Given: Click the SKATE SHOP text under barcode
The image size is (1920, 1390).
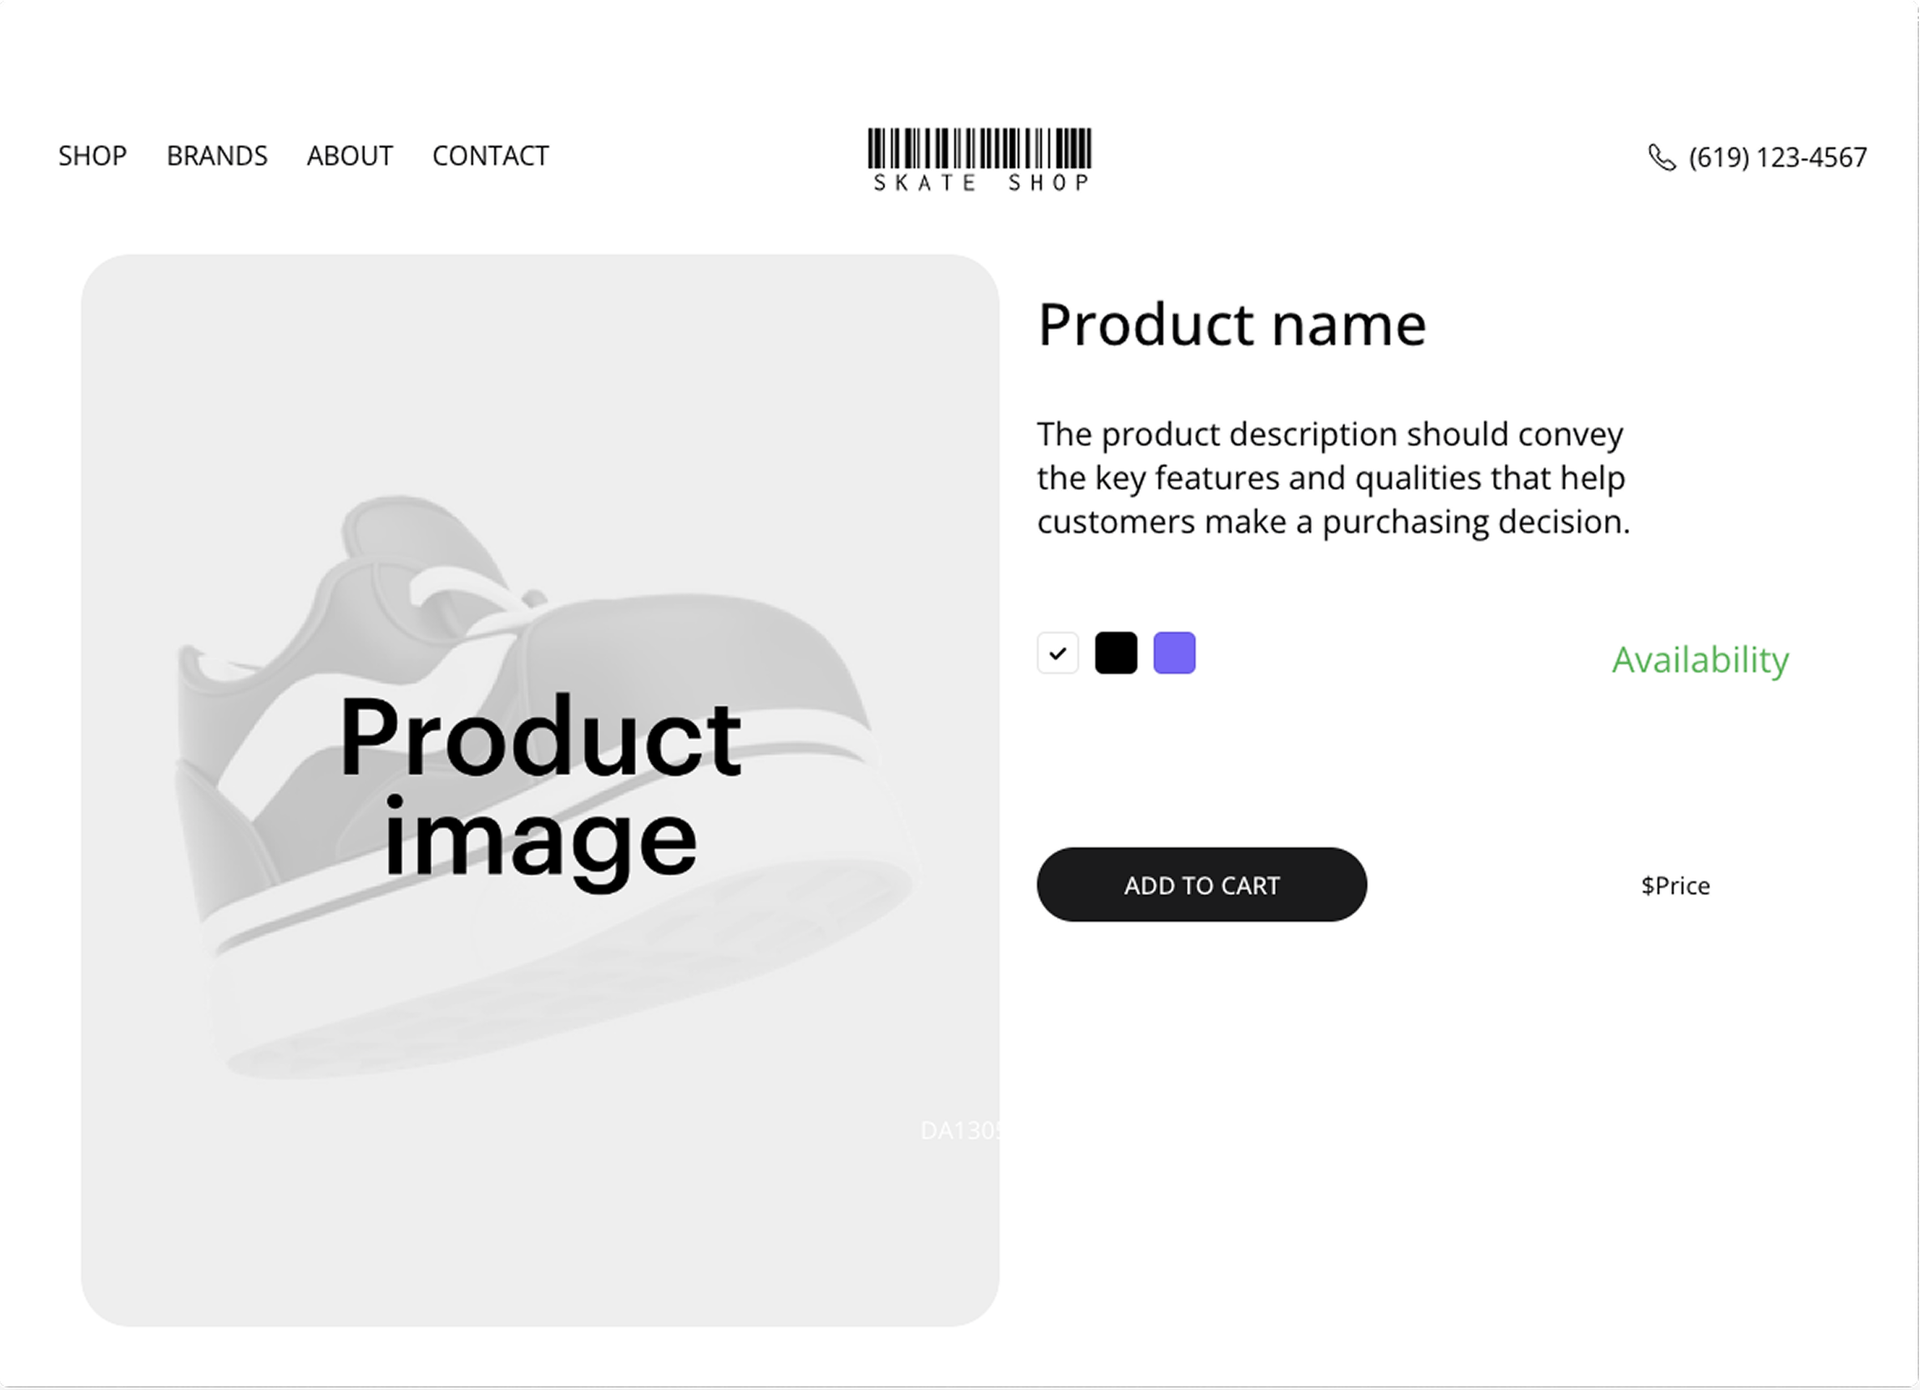Looking at the screenshot, I should coord(981,182).
